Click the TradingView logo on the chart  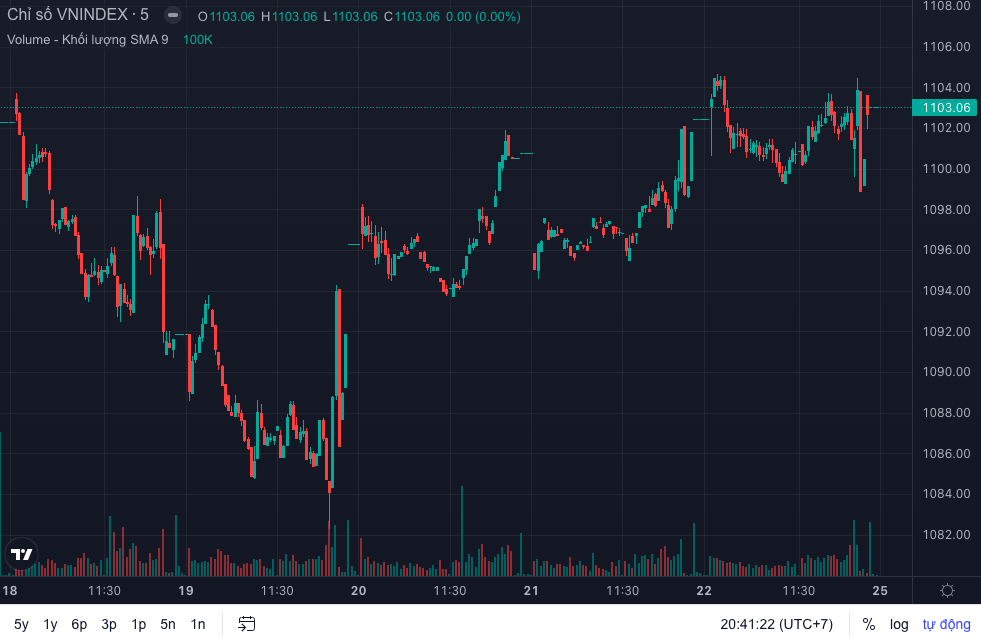pos(21,554)
